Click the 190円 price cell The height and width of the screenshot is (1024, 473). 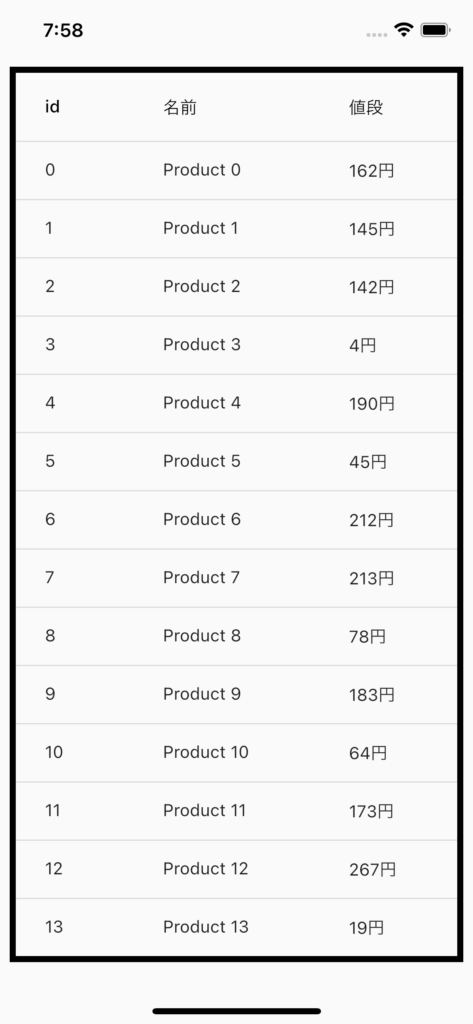coord(372,404)
